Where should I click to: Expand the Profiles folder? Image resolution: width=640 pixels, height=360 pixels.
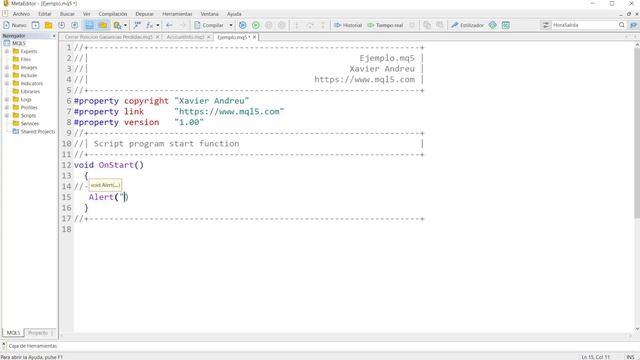7,107
